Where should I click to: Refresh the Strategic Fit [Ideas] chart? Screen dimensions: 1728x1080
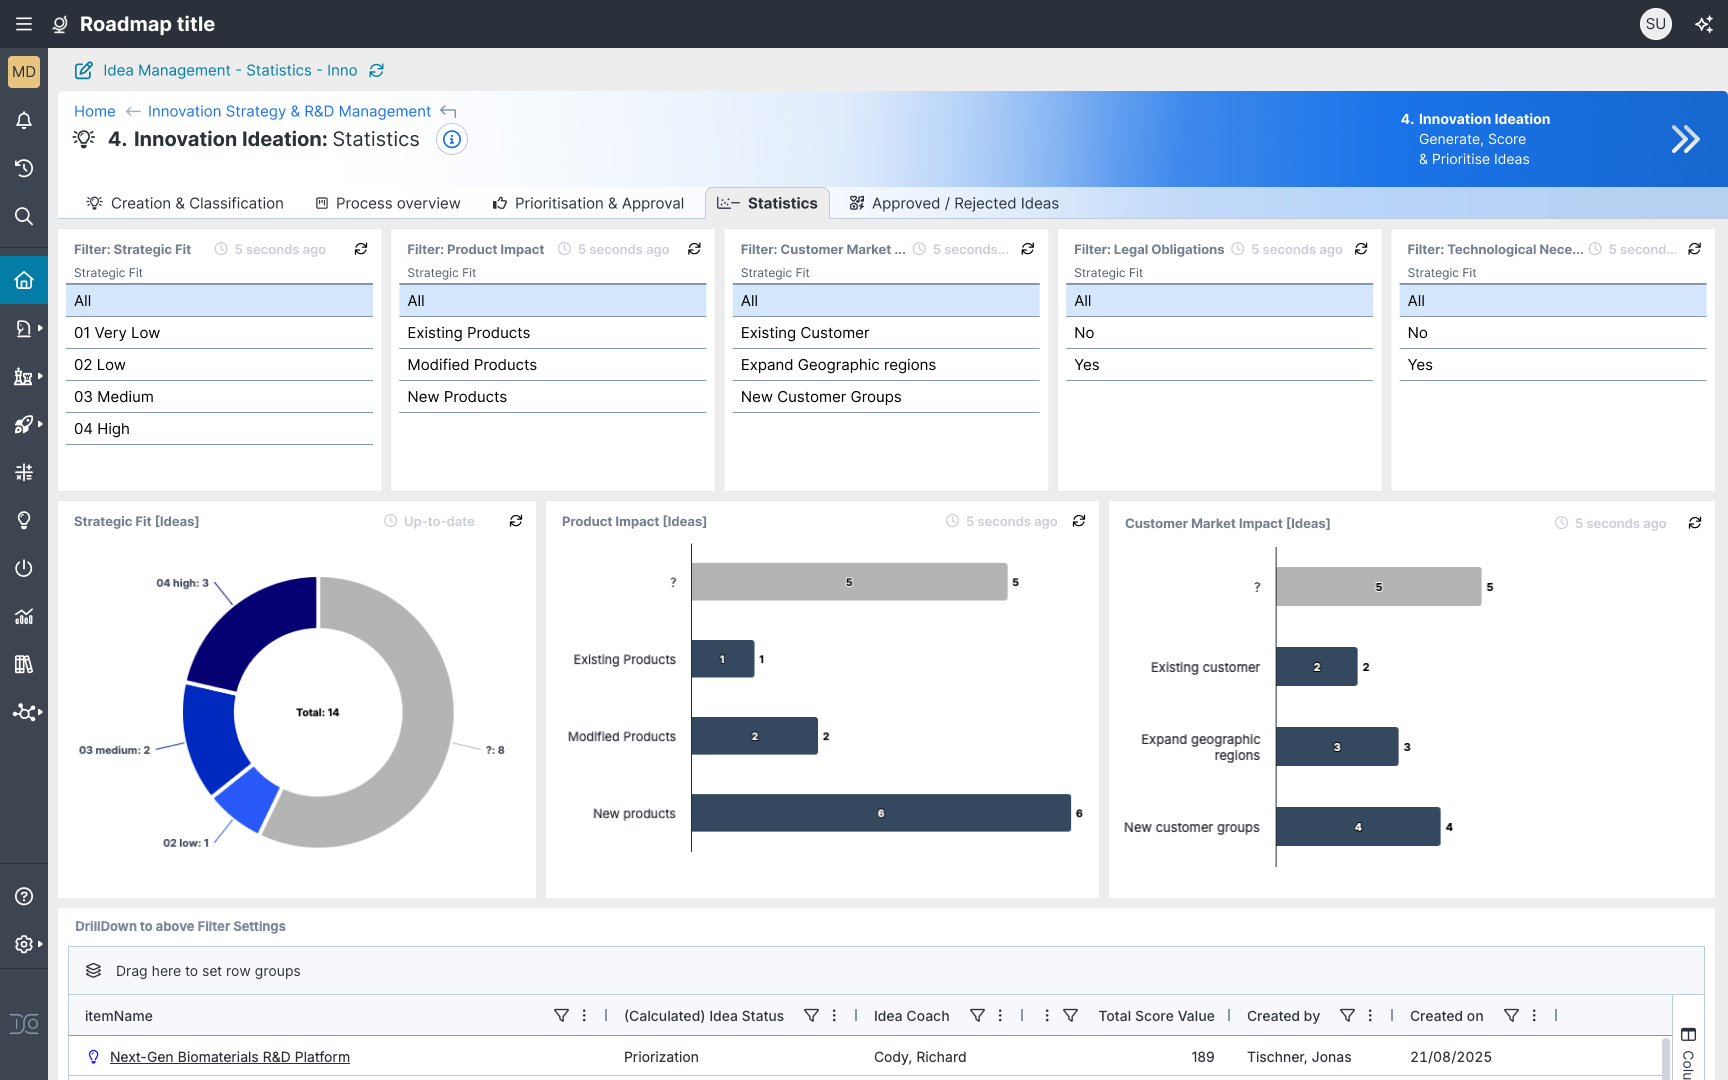(516, 521)
